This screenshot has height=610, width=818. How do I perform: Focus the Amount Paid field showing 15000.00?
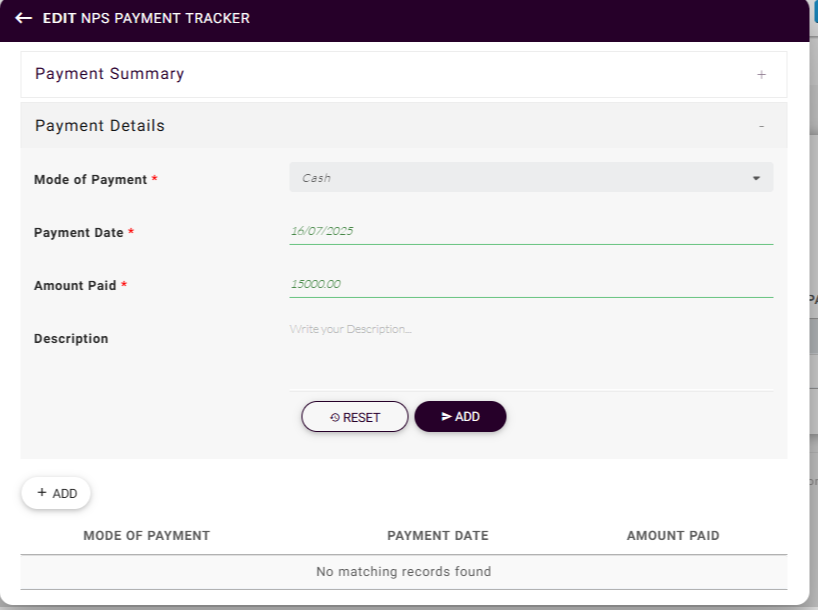pyautogui.click(x=531, y=284)
